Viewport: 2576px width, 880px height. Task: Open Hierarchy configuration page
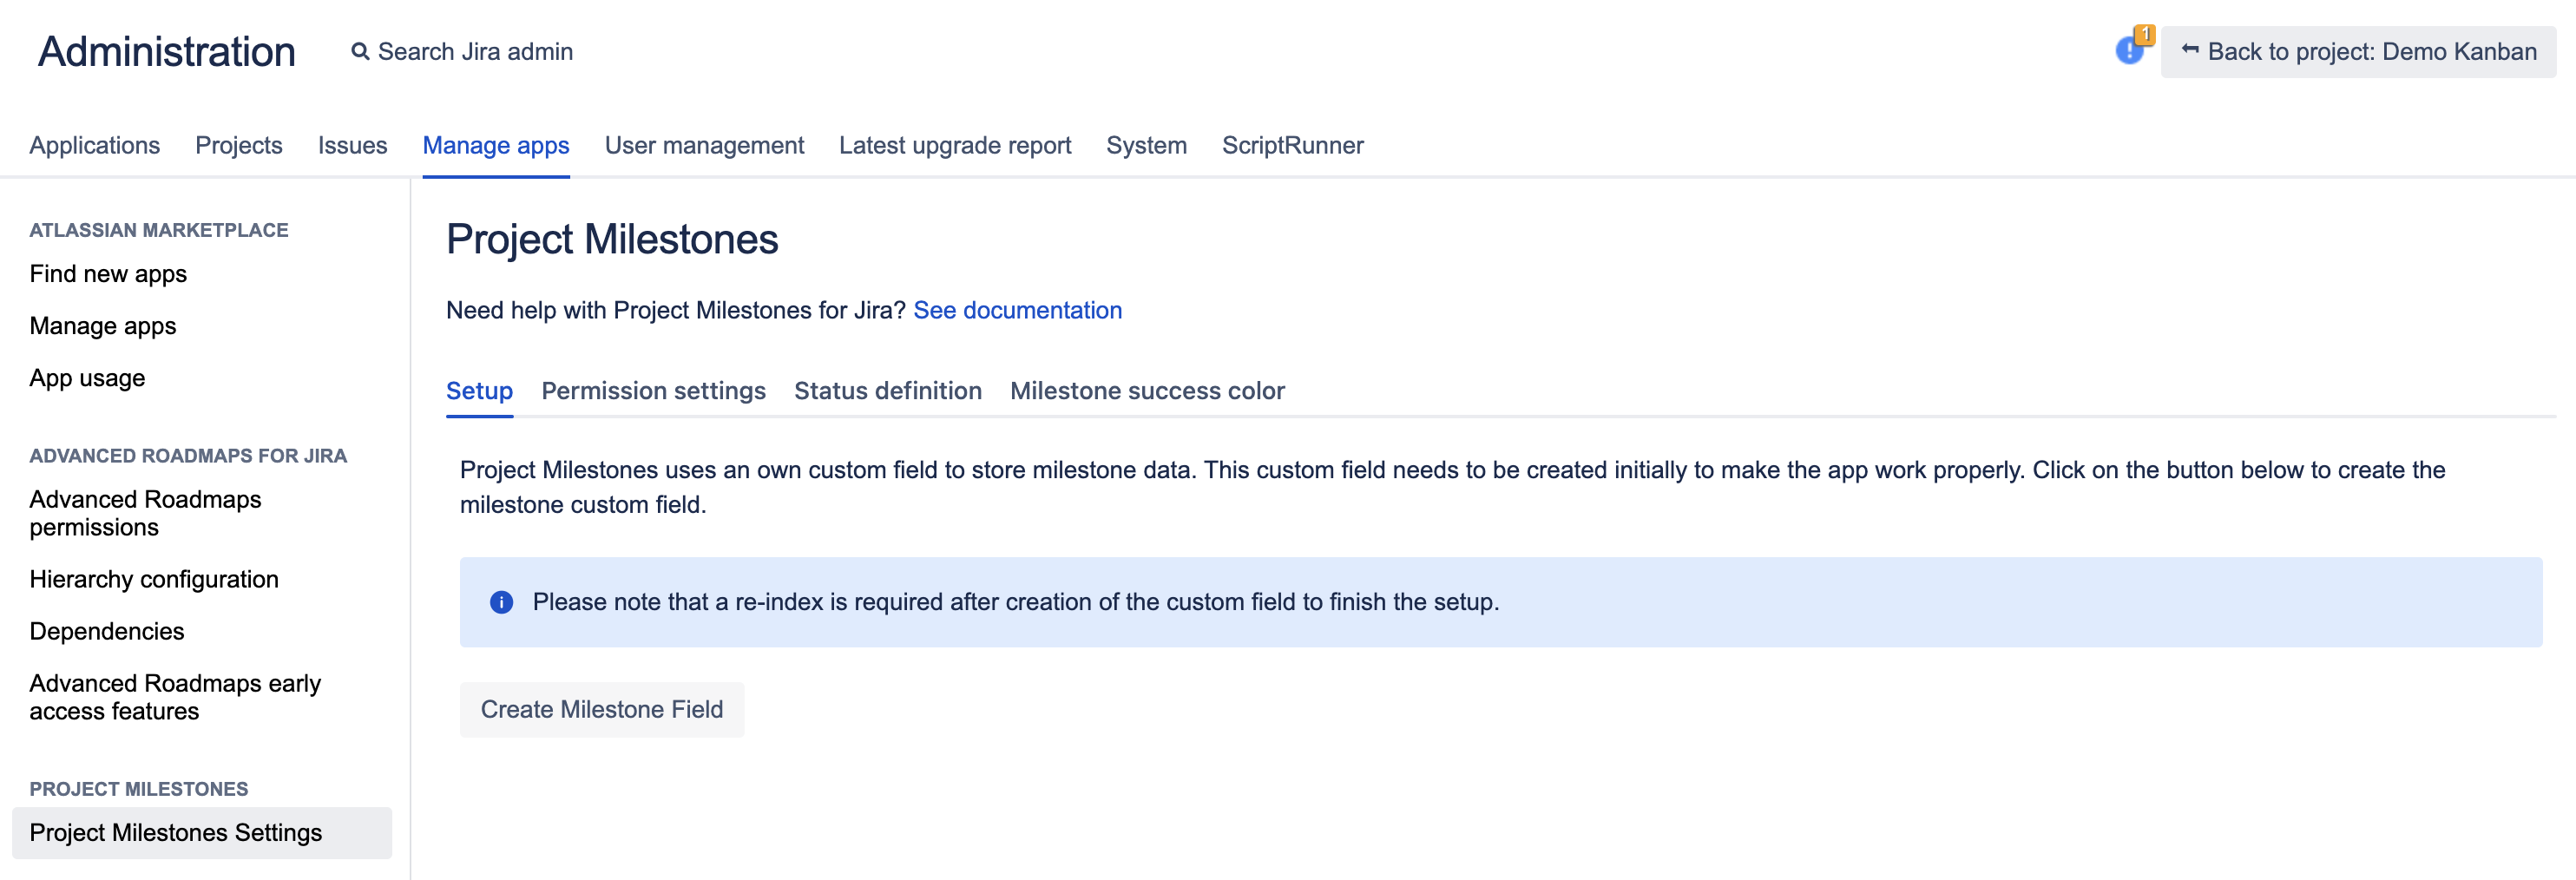point(154,579)
